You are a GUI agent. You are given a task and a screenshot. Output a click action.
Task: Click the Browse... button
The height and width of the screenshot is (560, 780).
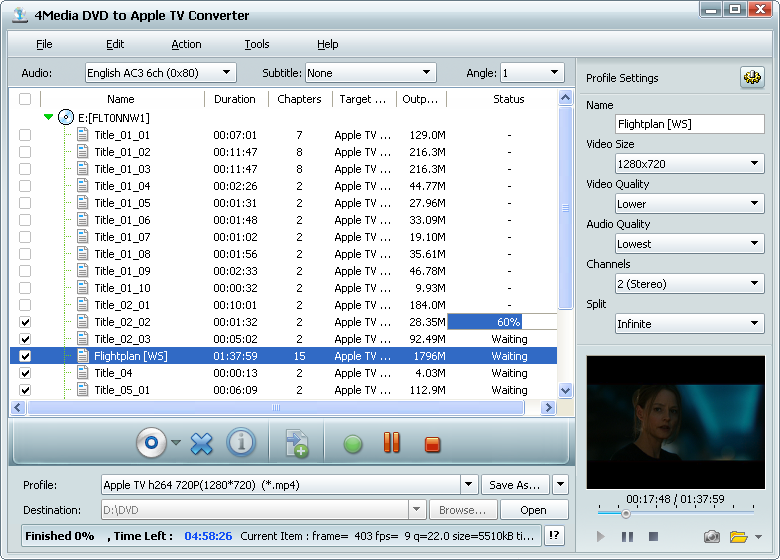pyautogui.click(x=463, y=510)
